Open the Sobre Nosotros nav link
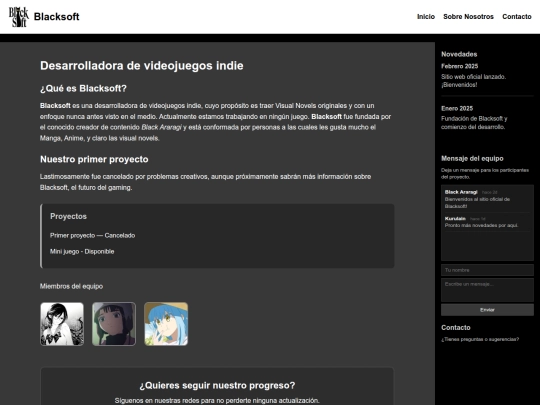This screenshot has width=540, height=405. [468, 17]
